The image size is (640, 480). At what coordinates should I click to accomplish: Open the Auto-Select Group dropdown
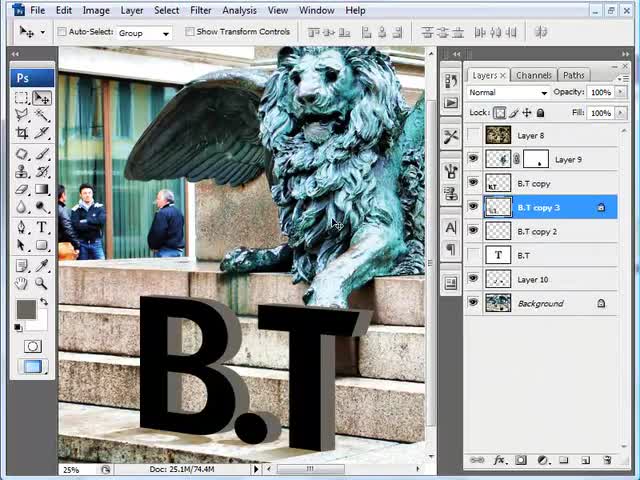[144, 33]
